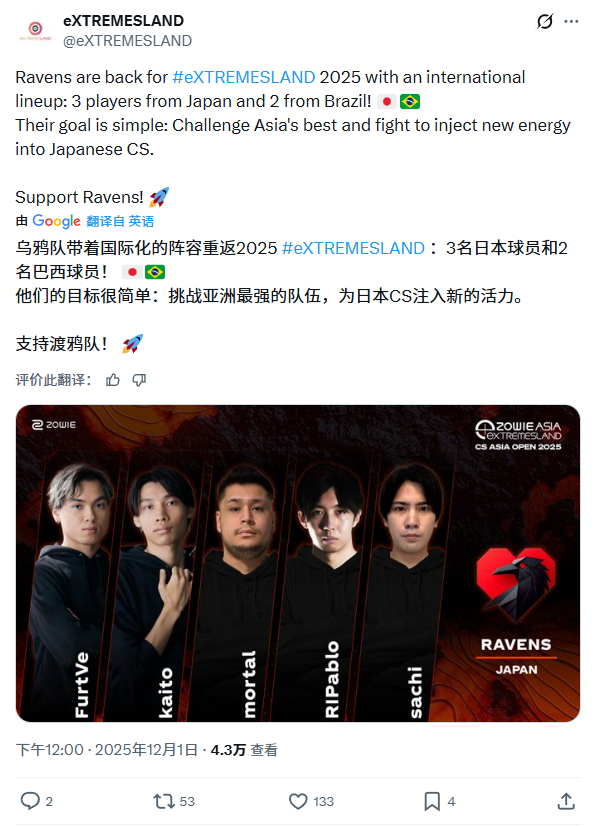Screen dimensions: 597x826
Task: Open the @eXTREMESLAND handle link
Action: click(x=128, y=41)
